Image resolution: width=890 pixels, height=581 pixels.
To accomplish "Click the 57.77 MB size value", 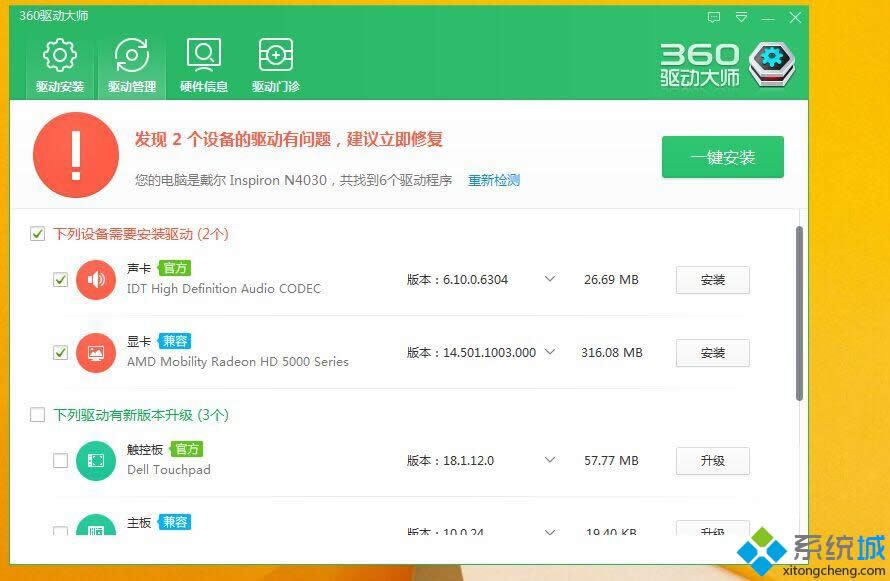I will click(611, 461).
